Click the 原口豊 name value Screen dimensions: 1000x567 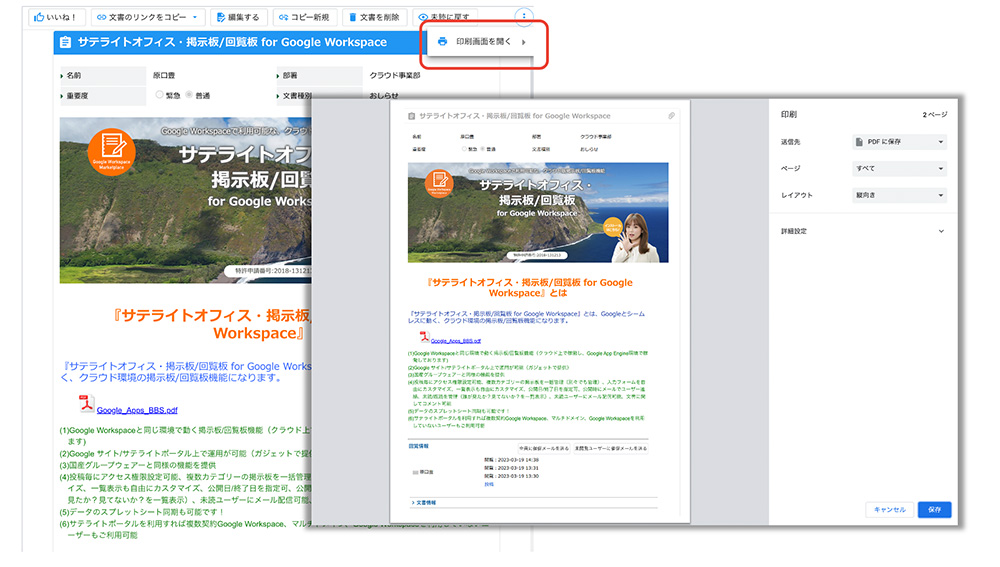[x=164, y=75]
